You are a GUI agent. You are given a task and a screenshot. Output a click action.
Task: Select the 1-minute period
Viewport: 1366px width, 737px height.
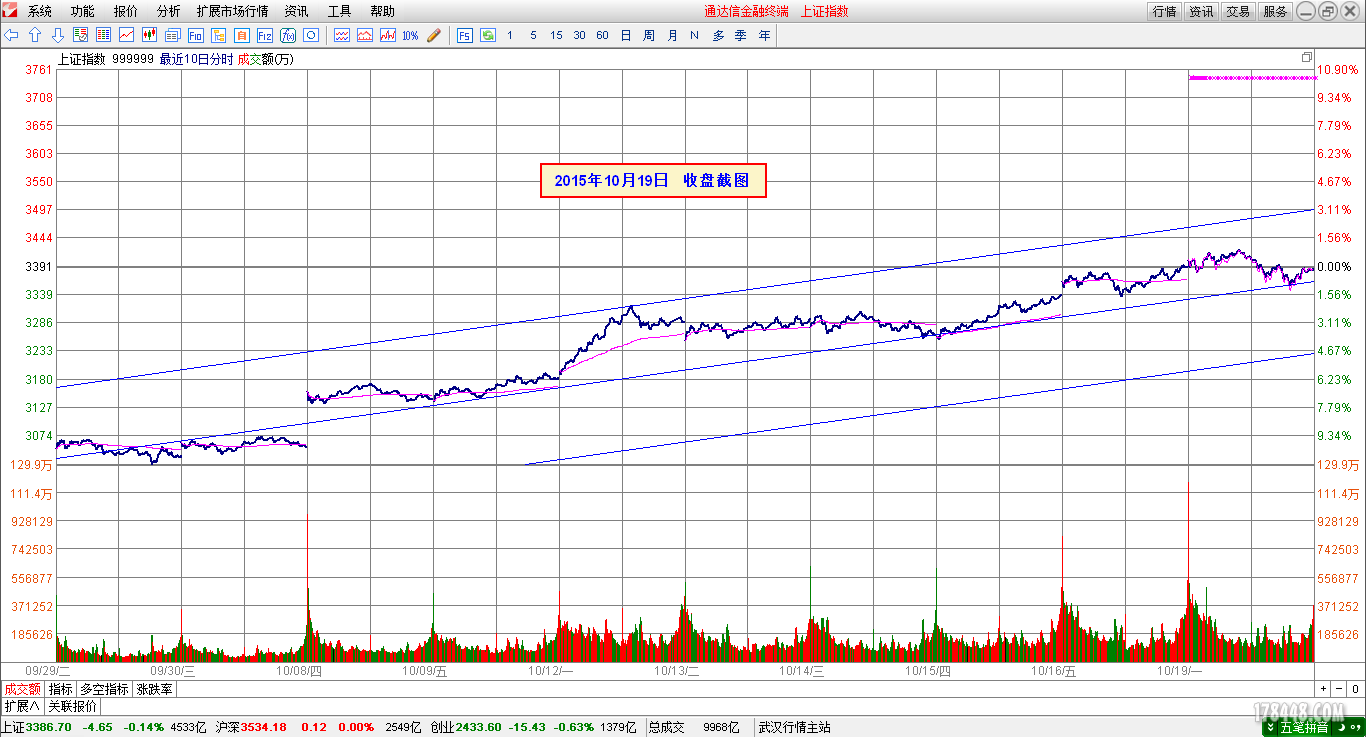coord(510,35)
